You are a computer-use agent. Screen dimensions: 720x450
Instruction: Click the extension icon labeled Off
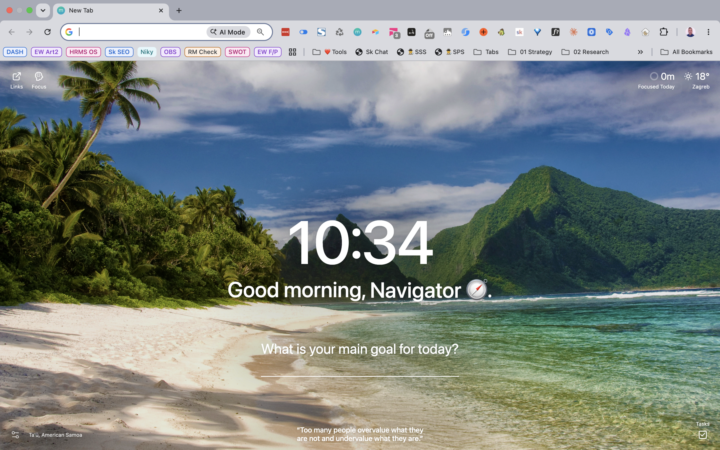(x=429, y=33)
